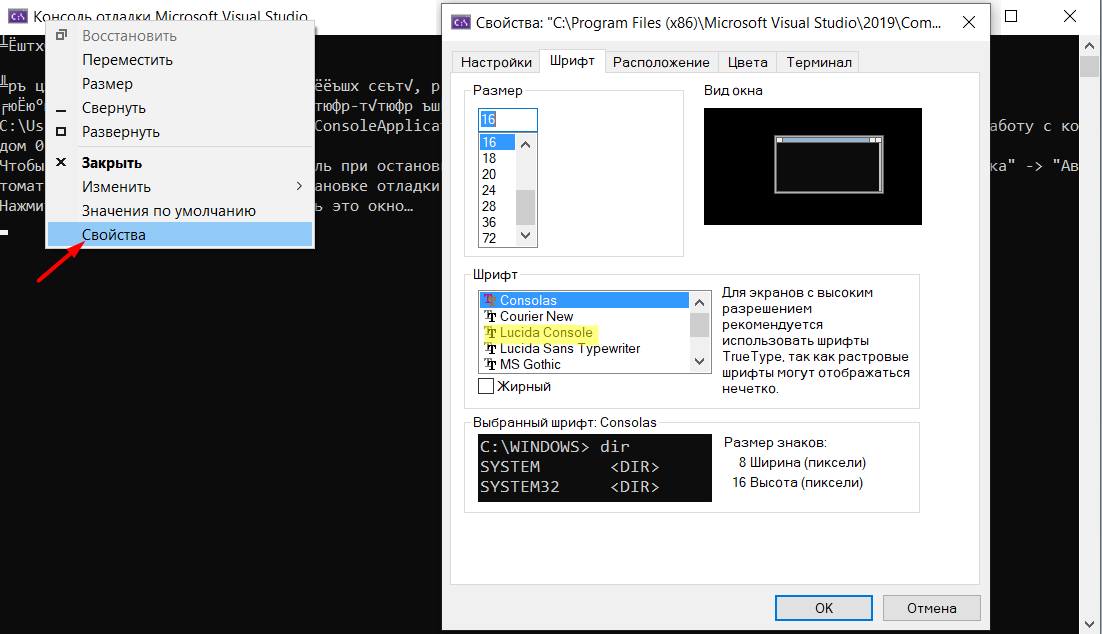The image size is (1102, 634).
Task: Click console window scrollbar up arrow
Action: [x=1089, y=45]
